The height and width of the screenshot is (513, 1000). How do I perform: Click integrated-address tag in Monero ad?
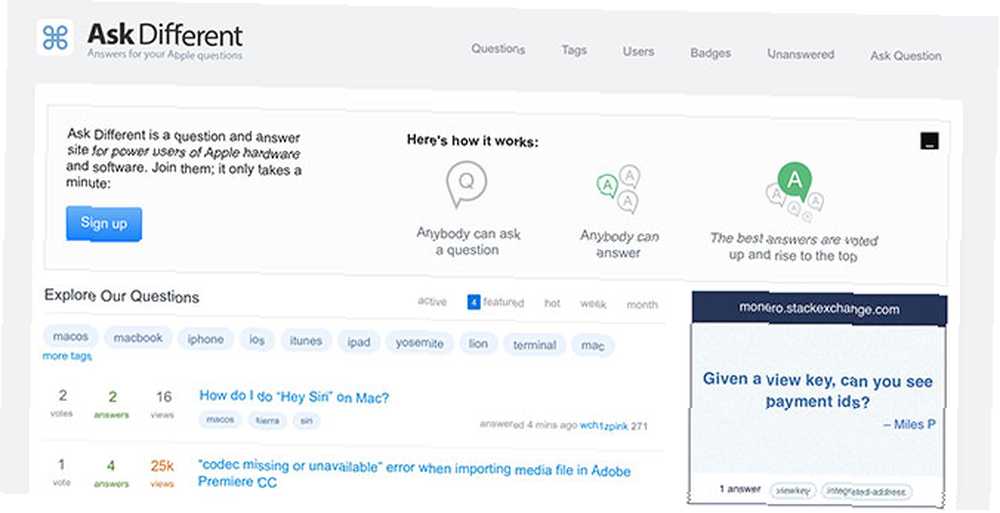click(867, 492)
